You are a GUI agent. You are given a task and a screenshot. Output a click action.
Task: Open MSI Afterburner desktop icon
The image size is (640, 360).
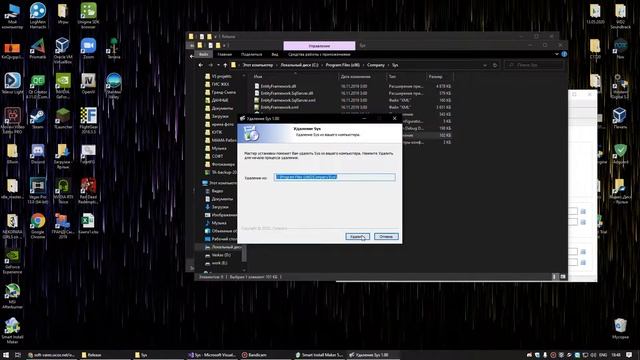coord(12,296)
